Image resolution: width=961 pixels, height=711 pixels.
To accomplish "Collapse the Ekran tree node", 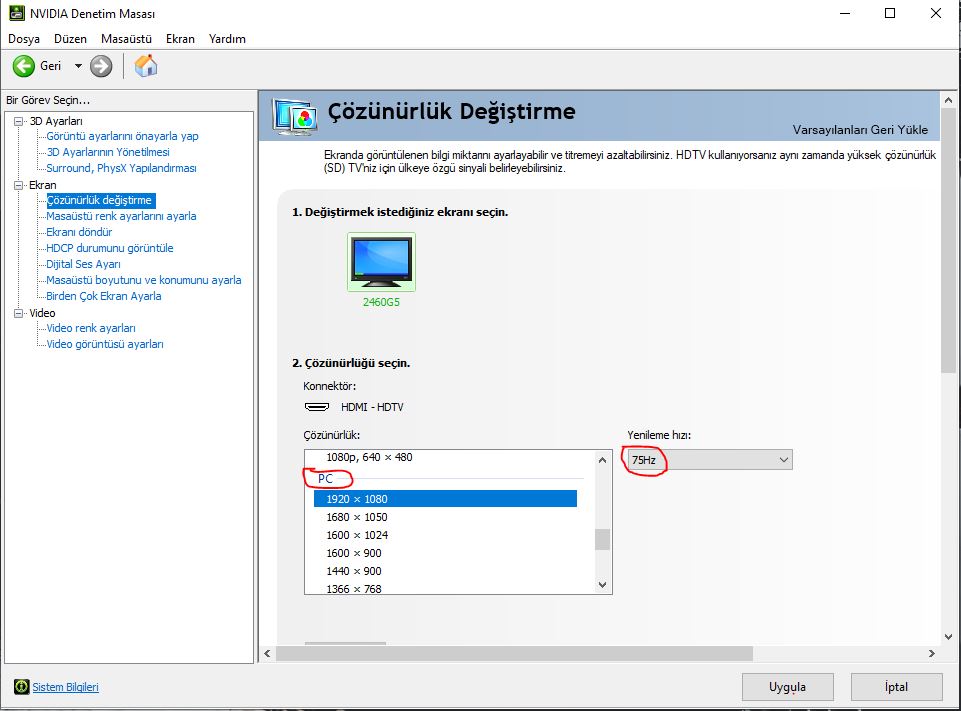I will click(19, 185).
